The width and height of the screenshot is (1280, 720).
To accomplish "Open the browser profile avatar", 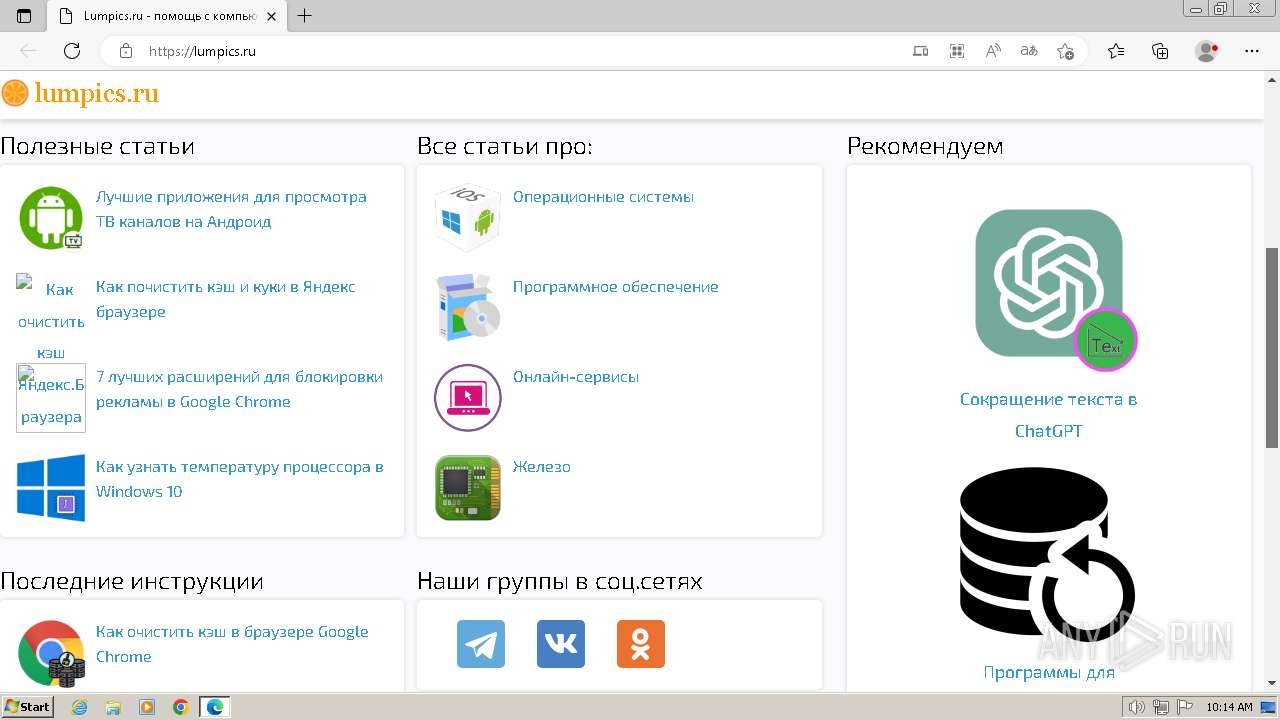I will (1207, 51).
